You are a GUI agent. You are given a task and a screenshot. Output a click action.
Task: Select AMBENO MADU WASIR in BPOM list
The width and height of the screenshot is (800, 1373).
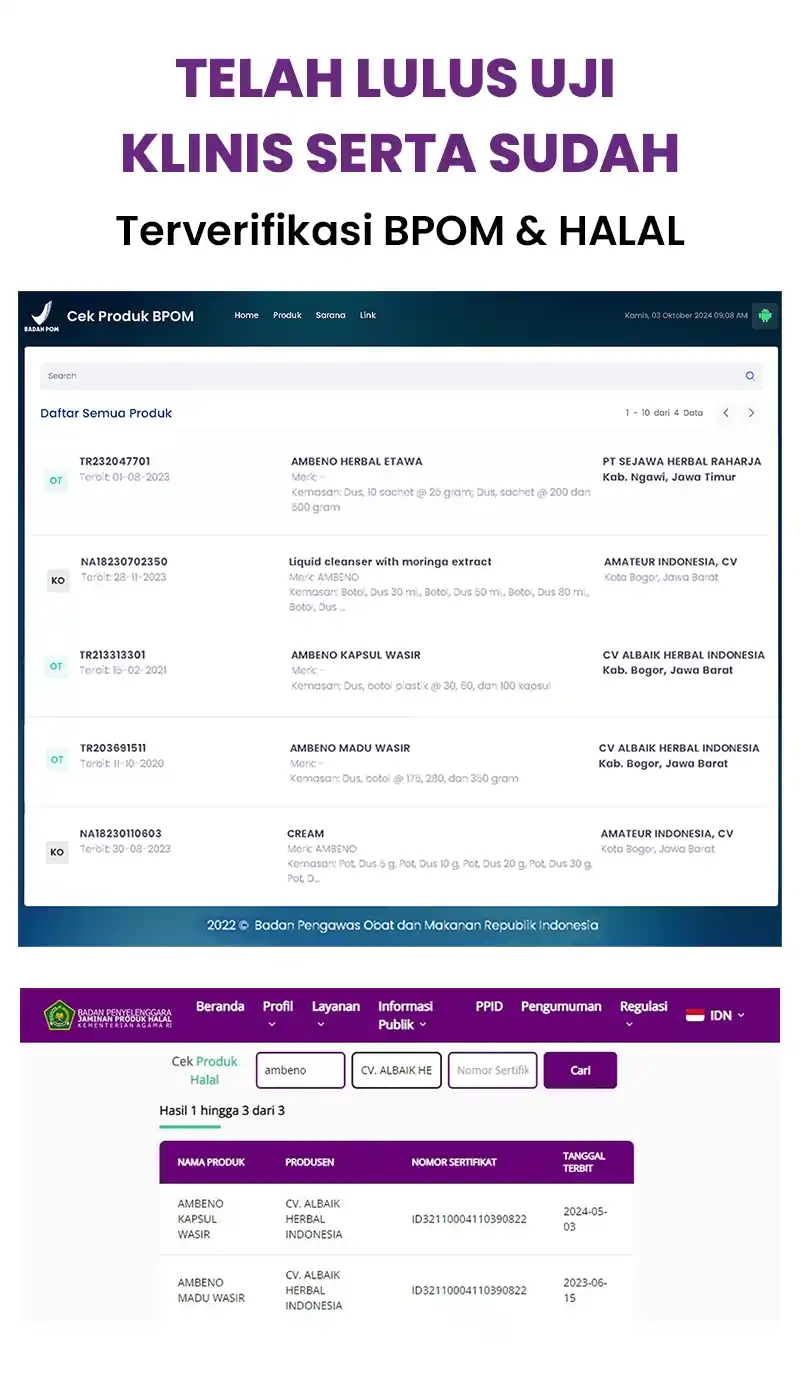[x=350, y=748]
